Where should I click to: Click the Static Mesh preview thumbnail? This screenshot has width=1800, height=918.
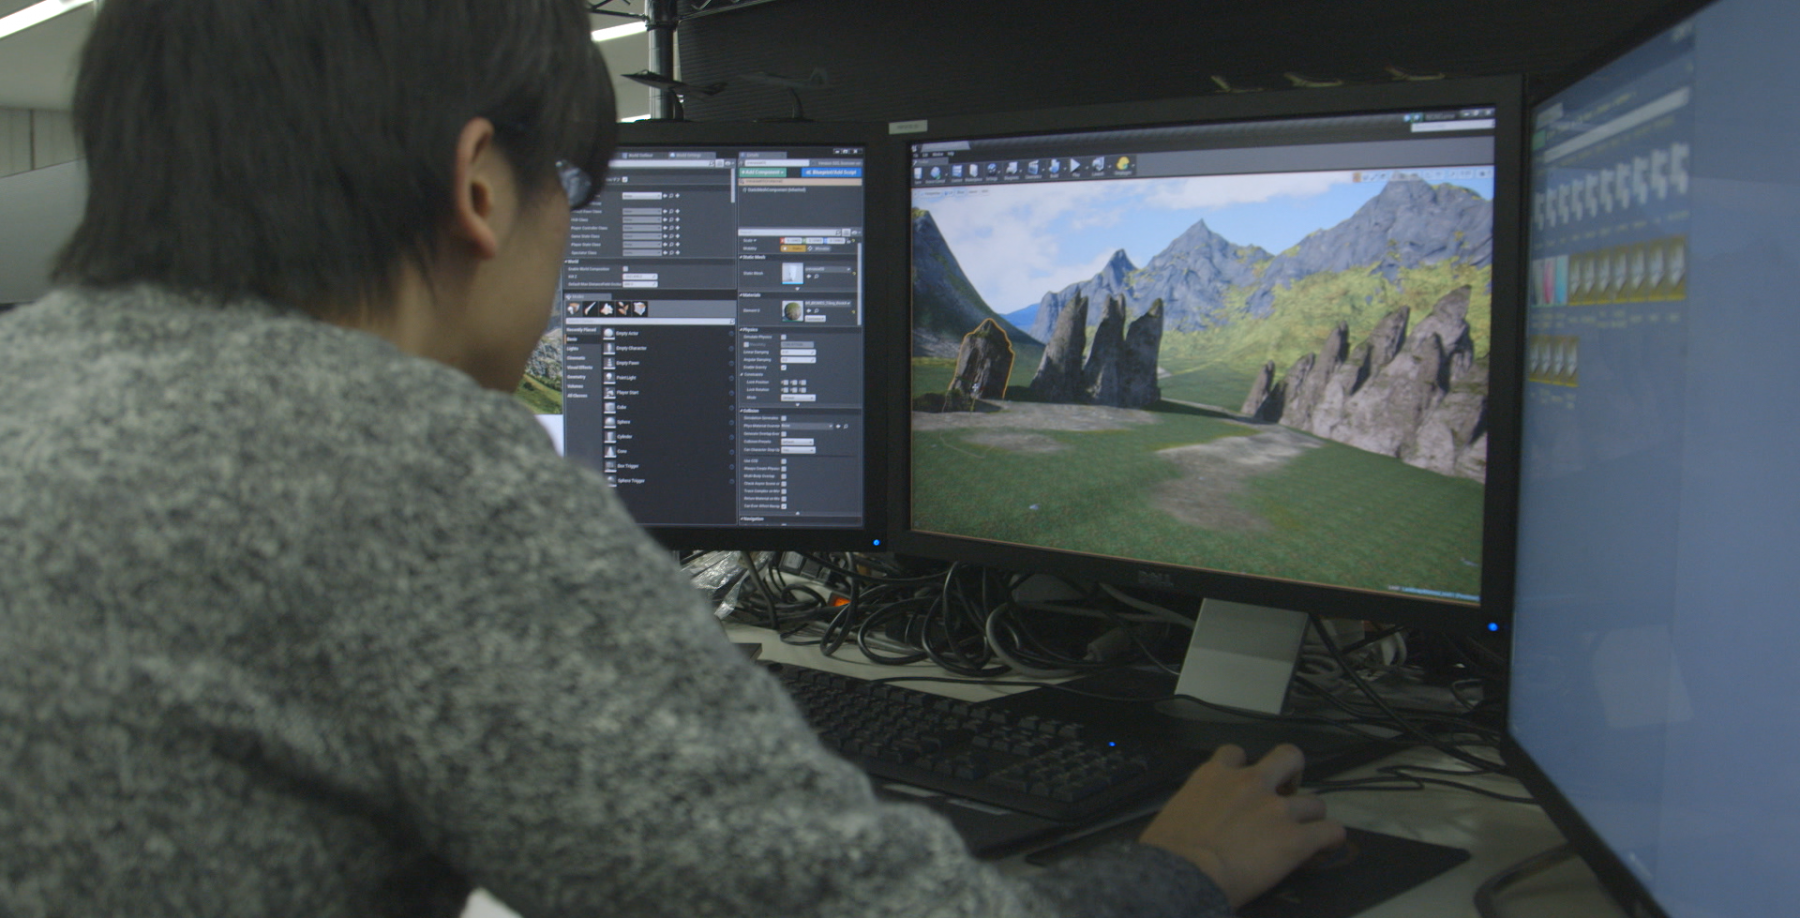(x=792, y=273)
